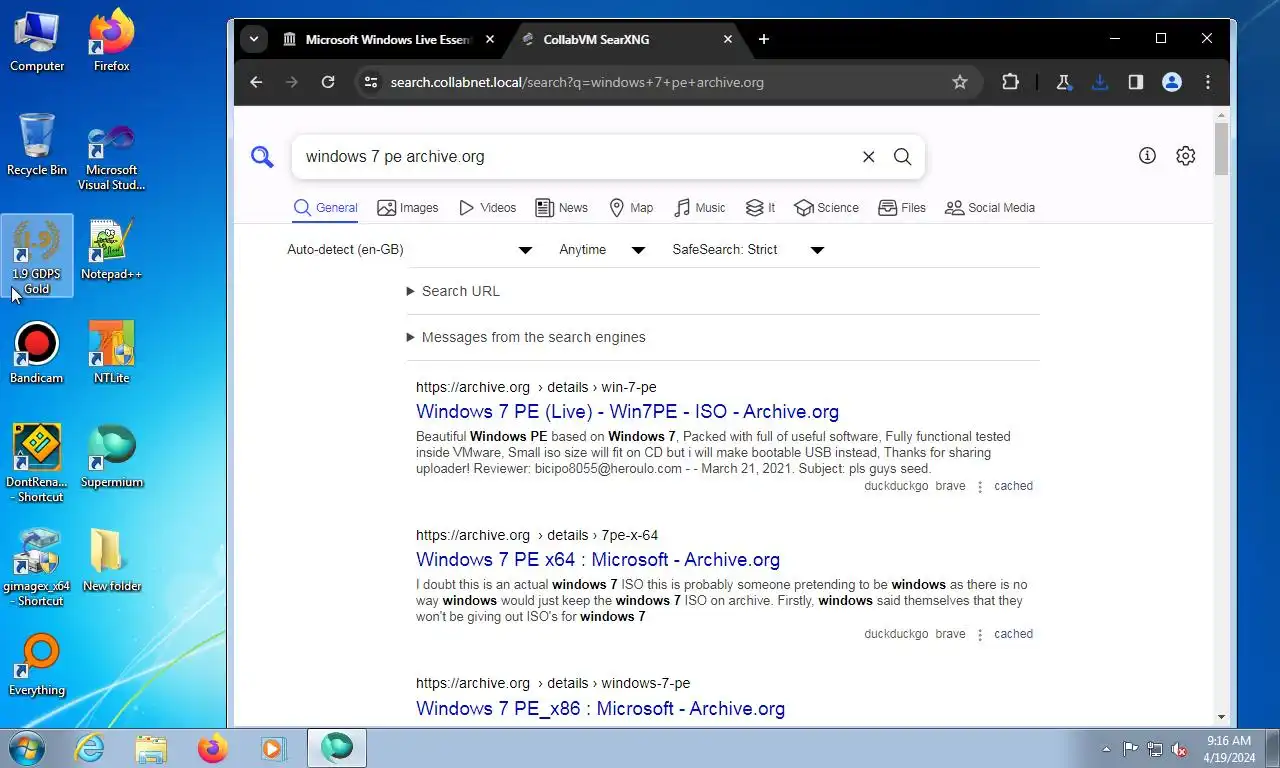Screen dimensions: 1280x768
Task: Select the Map search category
Action: (631, 208)
